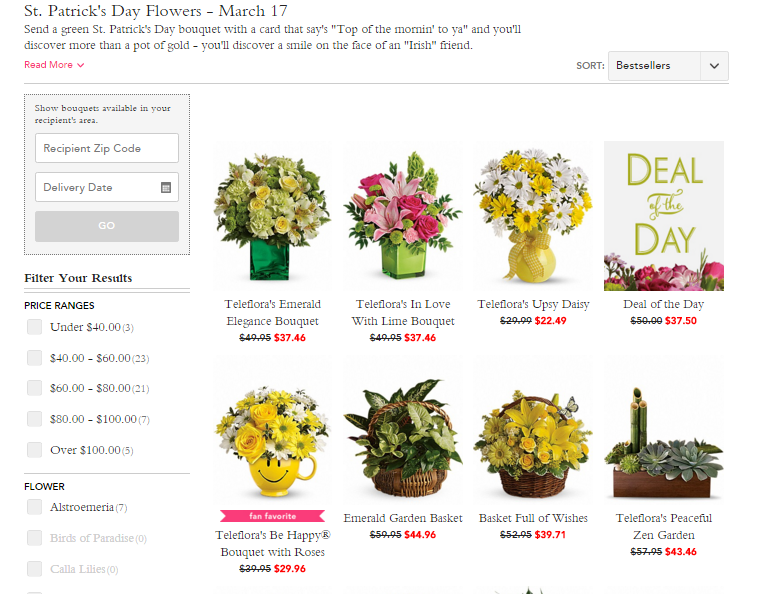Click the Delivery Date input field

tap(107, 187)
